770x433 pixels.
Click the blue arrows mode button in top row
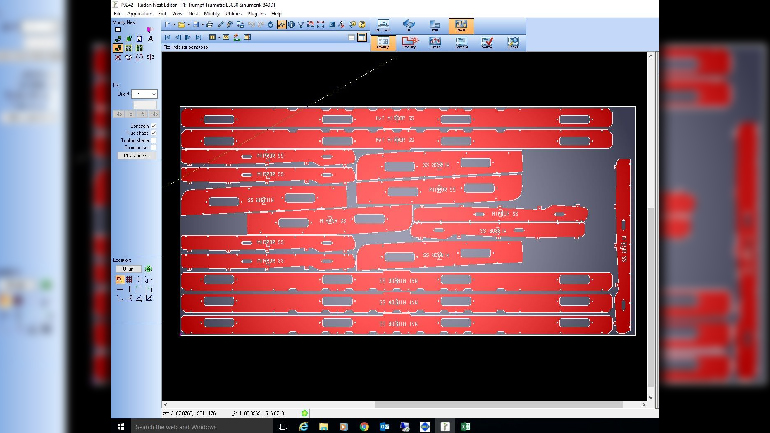(409, 25)
